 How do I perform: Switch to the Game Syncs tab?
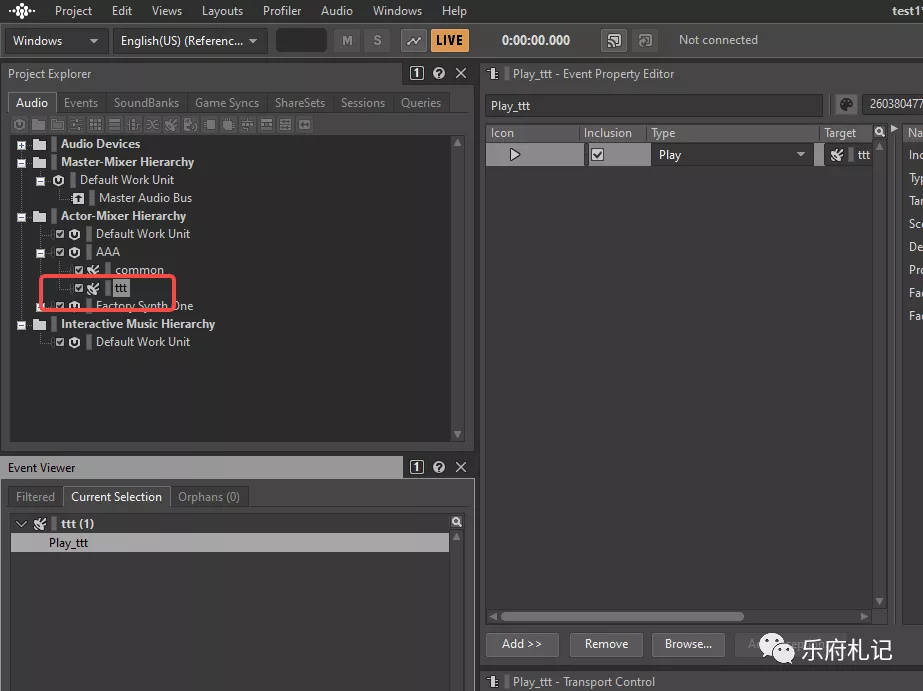click(227, 102)
